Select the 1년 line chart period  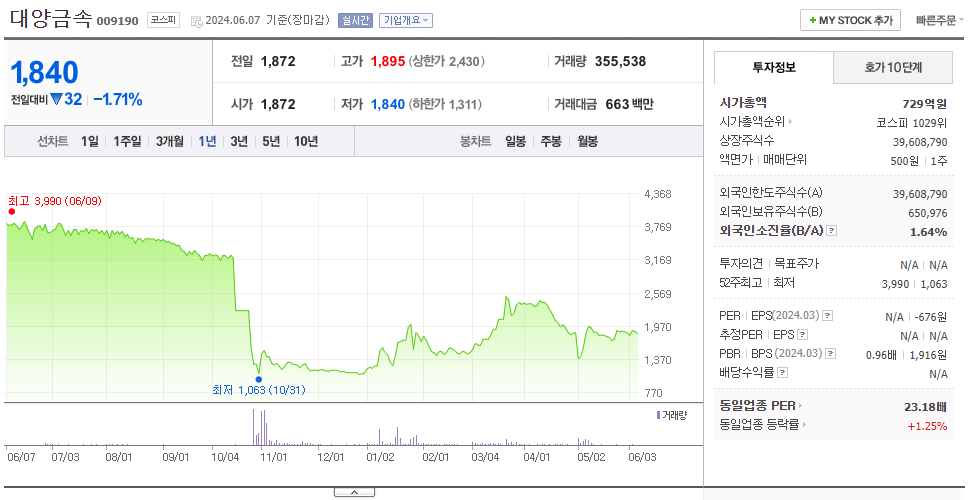(207, 141)
